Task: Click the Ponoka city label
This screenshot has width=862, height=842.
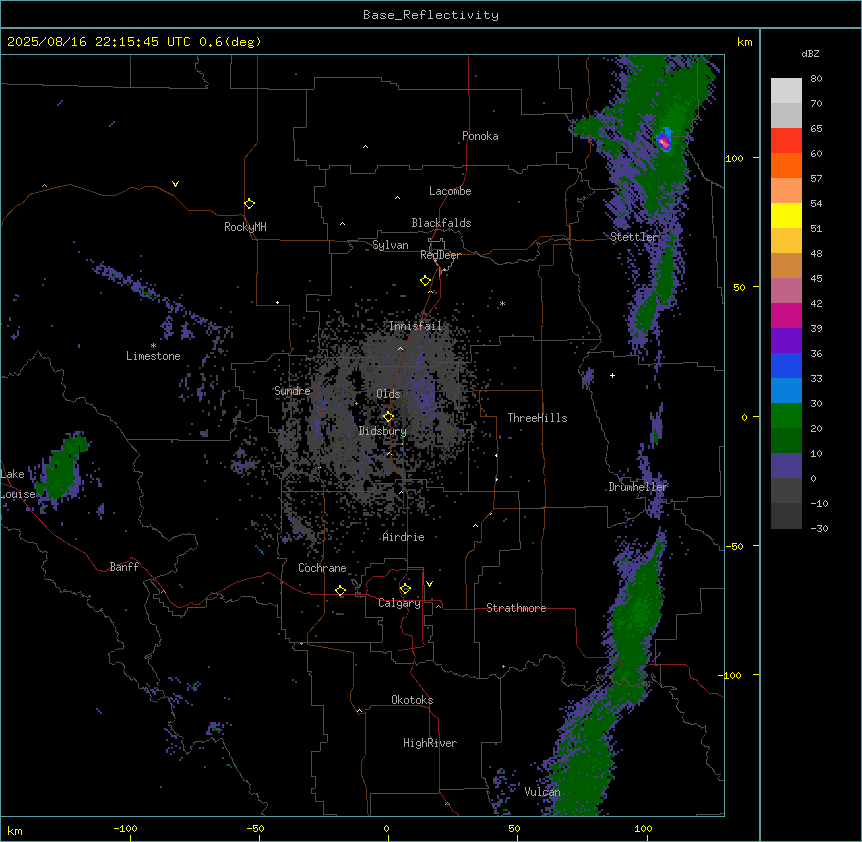Action: [x=480, y=136]
